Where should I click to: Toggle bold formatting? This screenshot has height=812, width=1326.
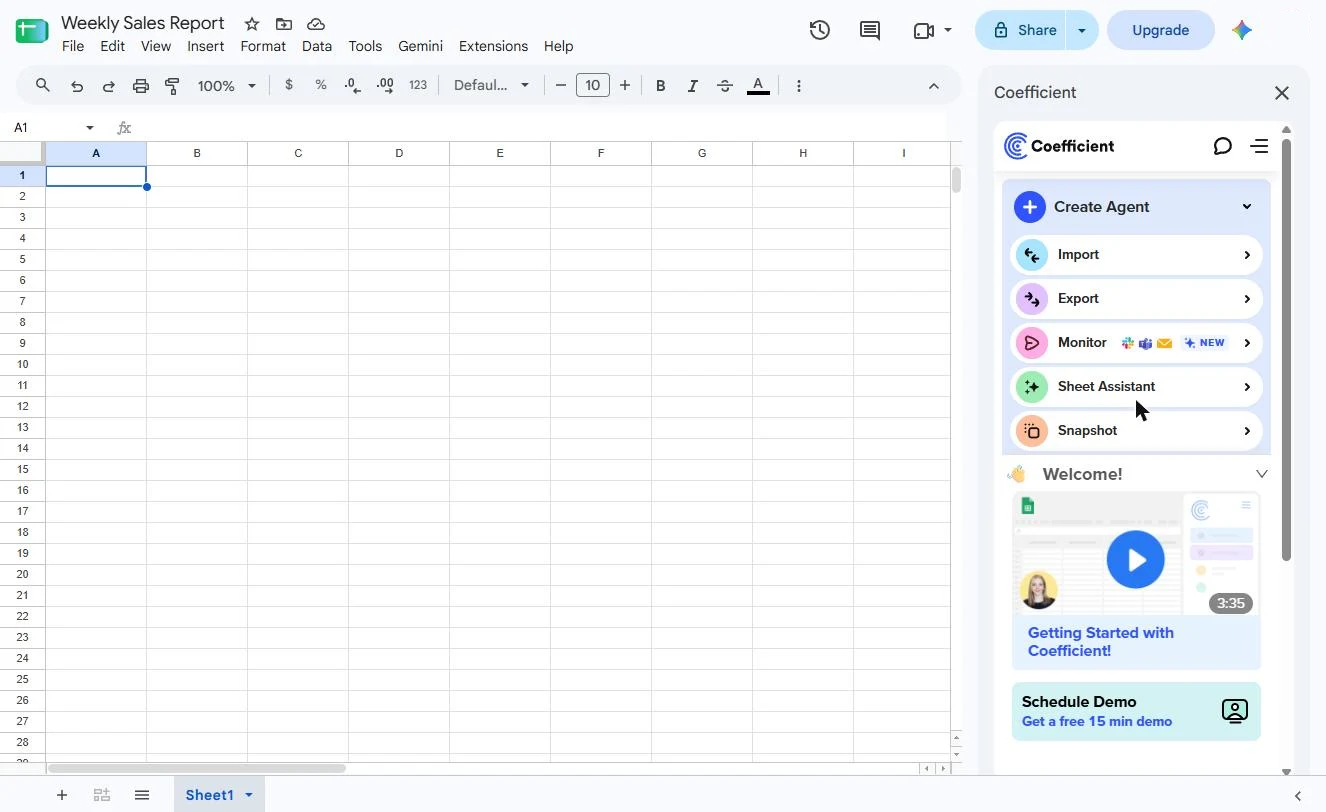click(660, 86)
